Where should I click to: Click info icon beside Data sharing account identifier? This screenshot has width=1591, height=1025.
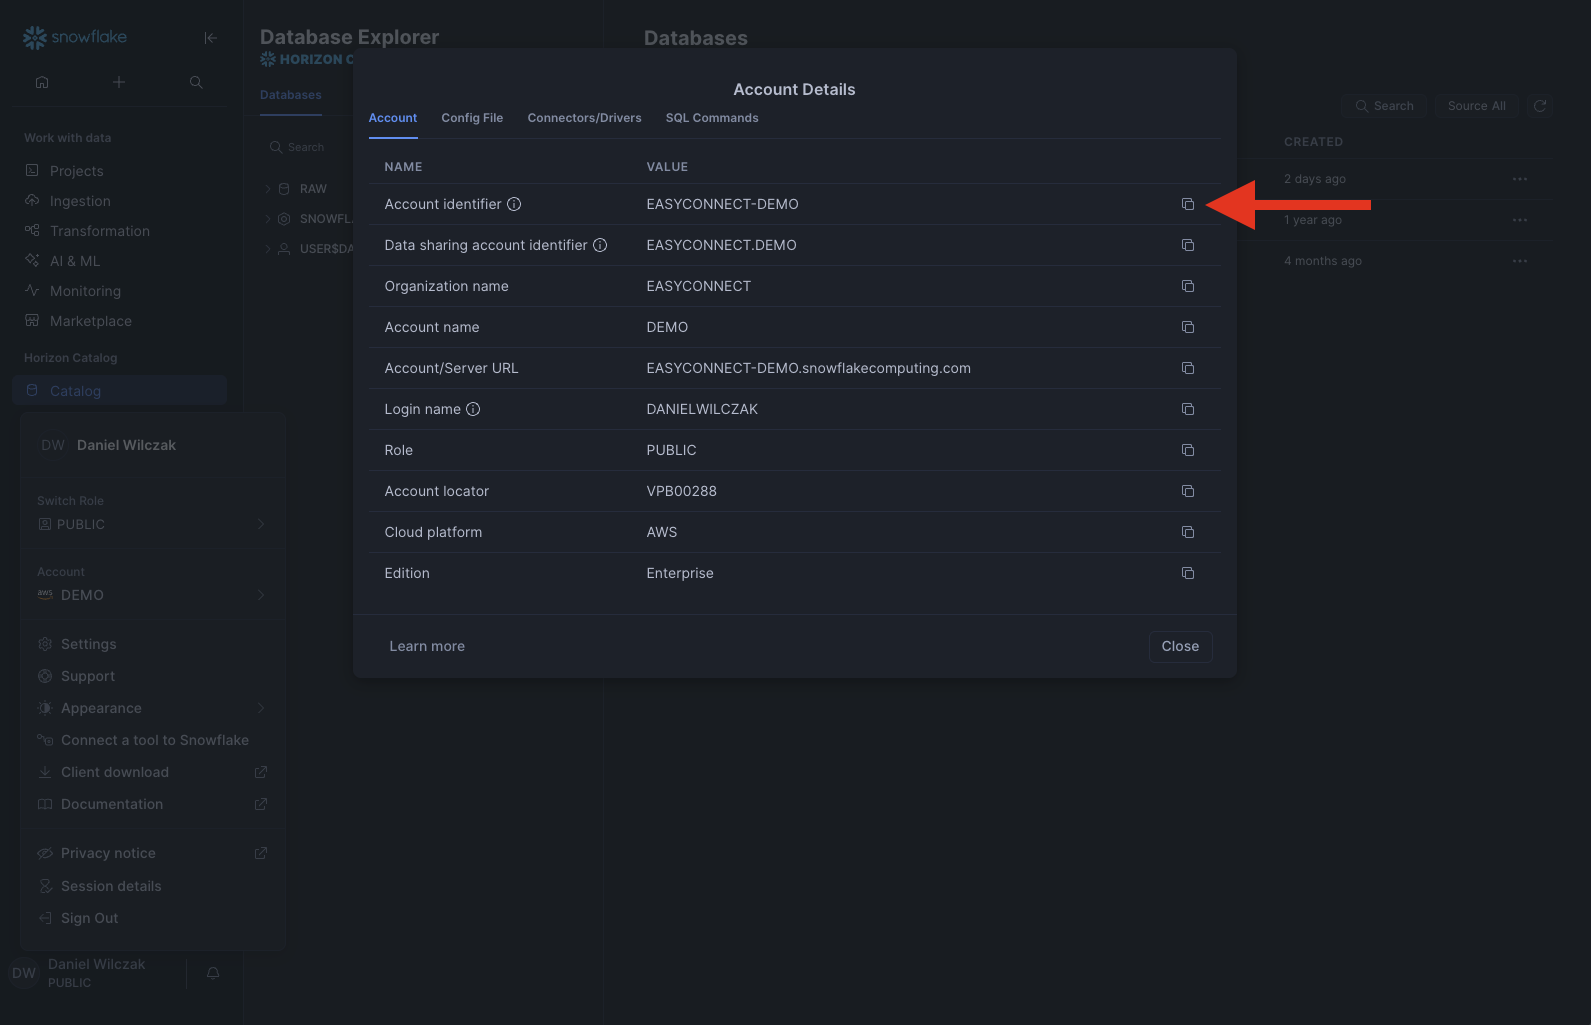600,245
